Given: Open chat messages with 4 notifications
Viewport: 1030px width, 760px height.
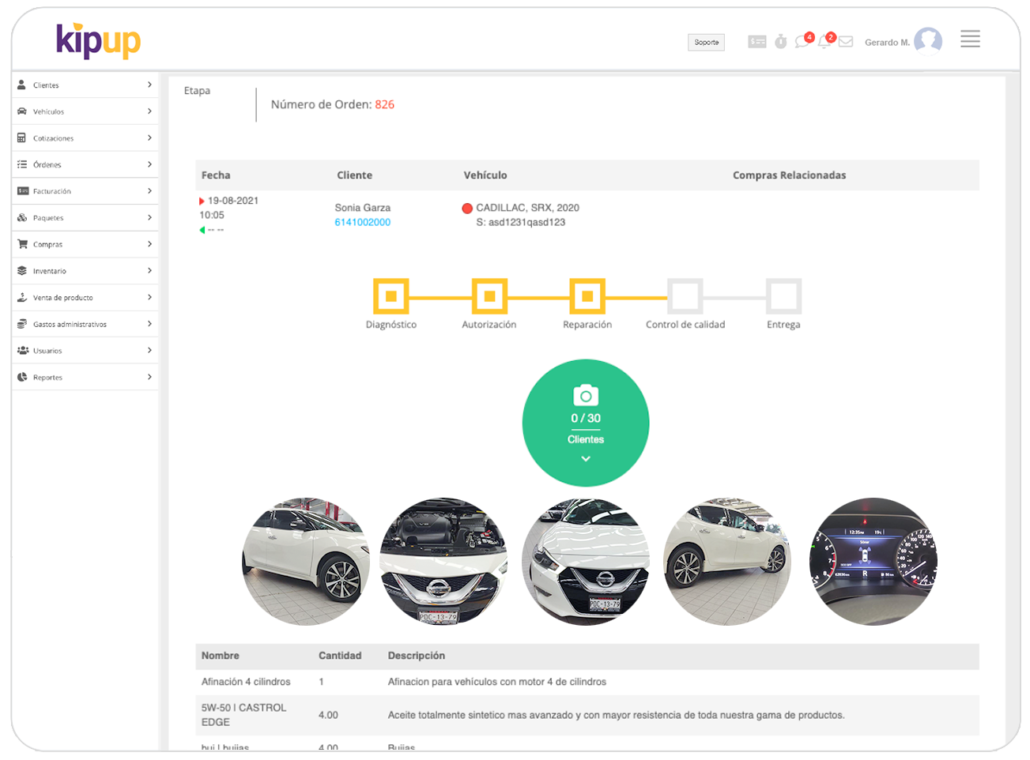Looking at the screenshot, I should pos(802,42).
